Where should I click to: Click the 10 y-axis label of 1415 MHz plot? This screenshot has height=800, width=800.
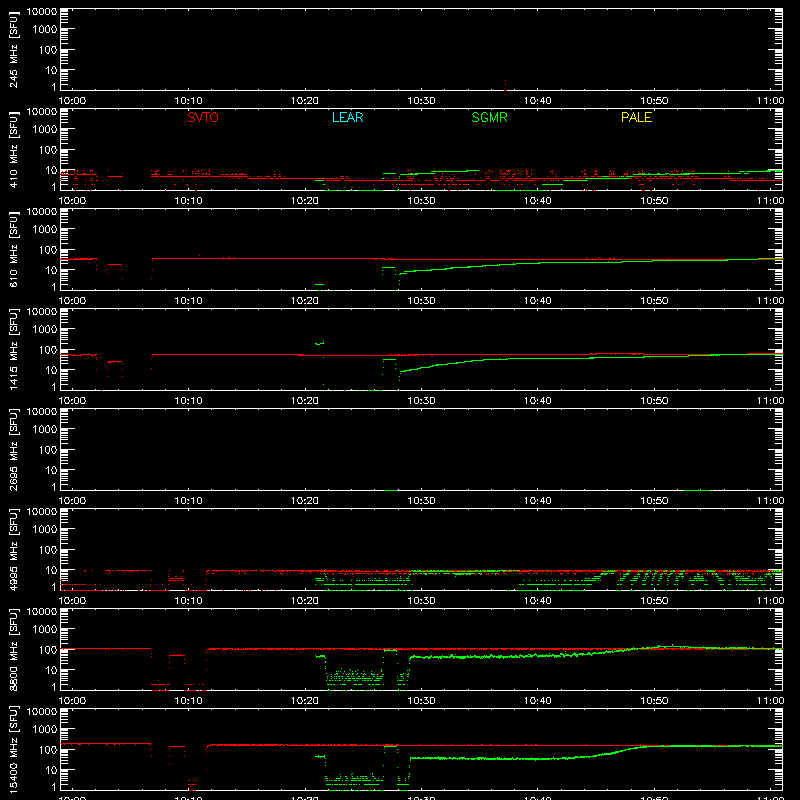pyautogui.click(x=52, y=370)
